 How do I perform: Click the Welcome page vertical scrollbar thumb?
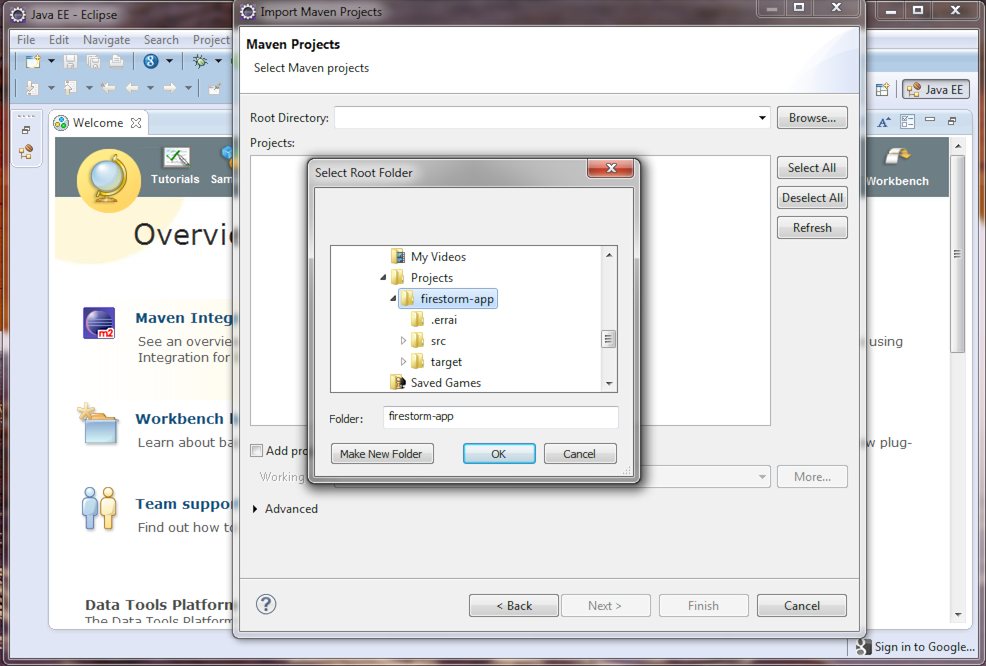958,254
